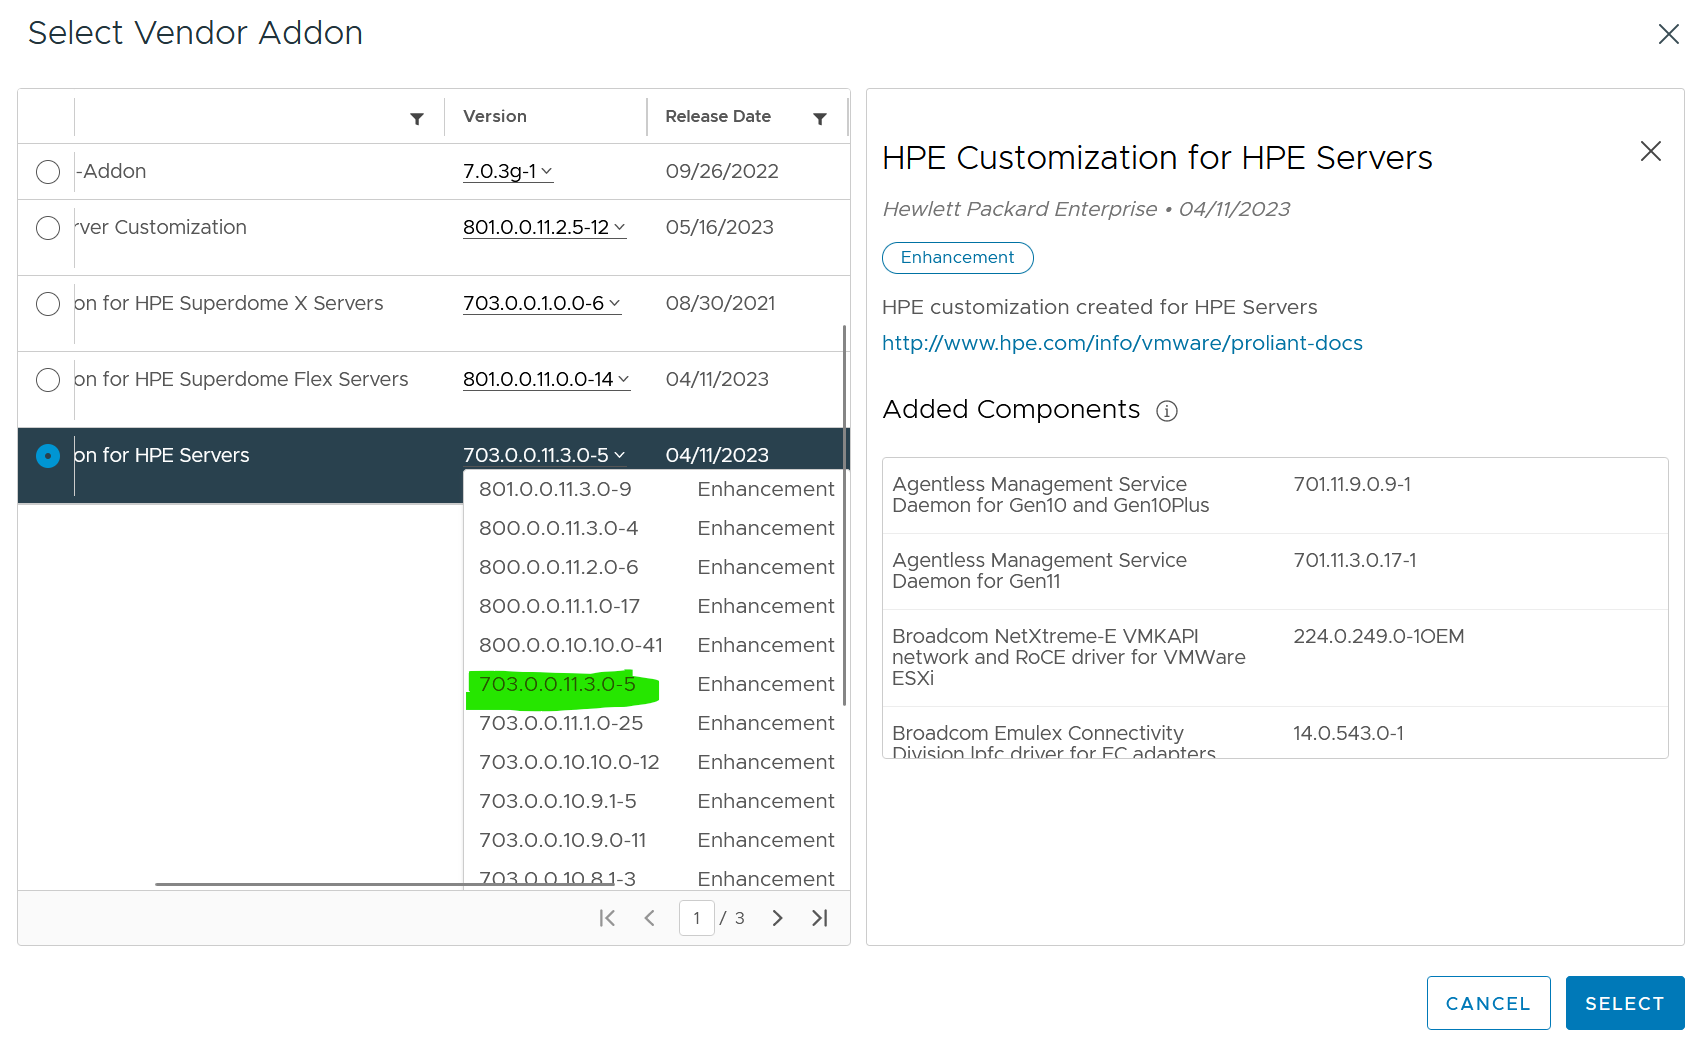Open the 7.0.3g-1 version dropdown
The height and width of the screenshot is (1045, 1708).
click(x=507, y=171)
